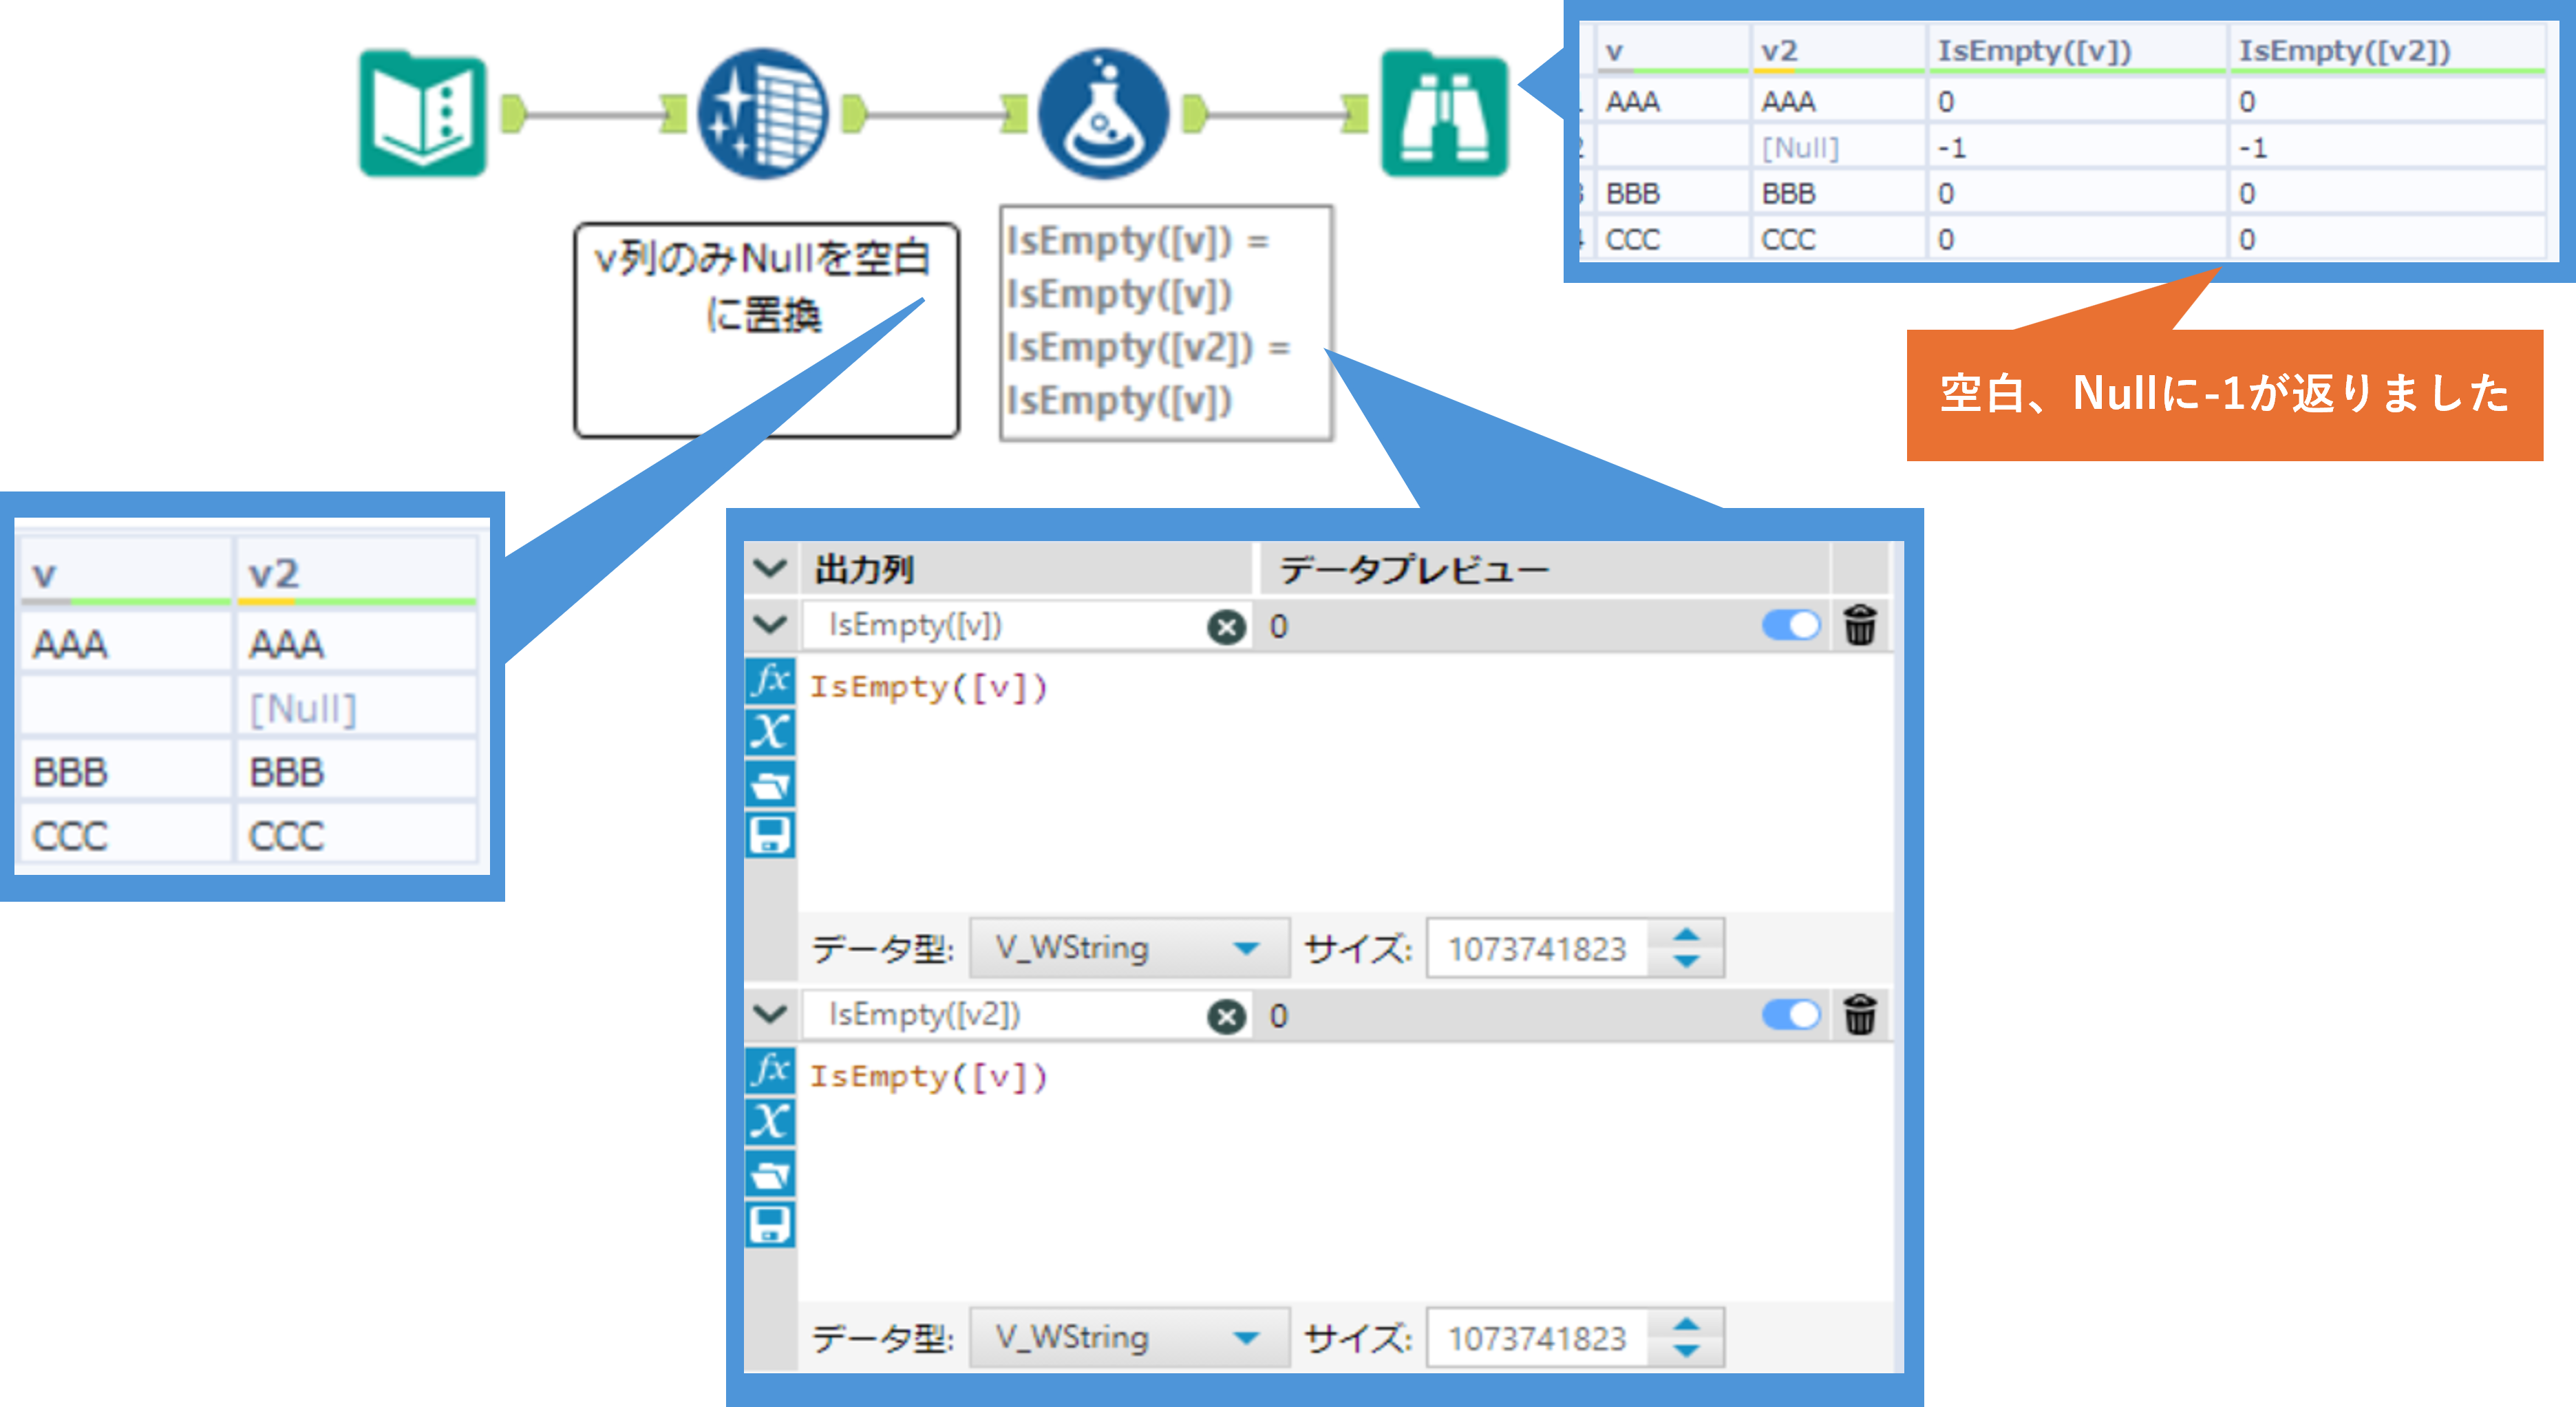Open the saved expressions folder icon for the second formula
This screenshot has height=1407, width=2576.
tap(770, 1174)
